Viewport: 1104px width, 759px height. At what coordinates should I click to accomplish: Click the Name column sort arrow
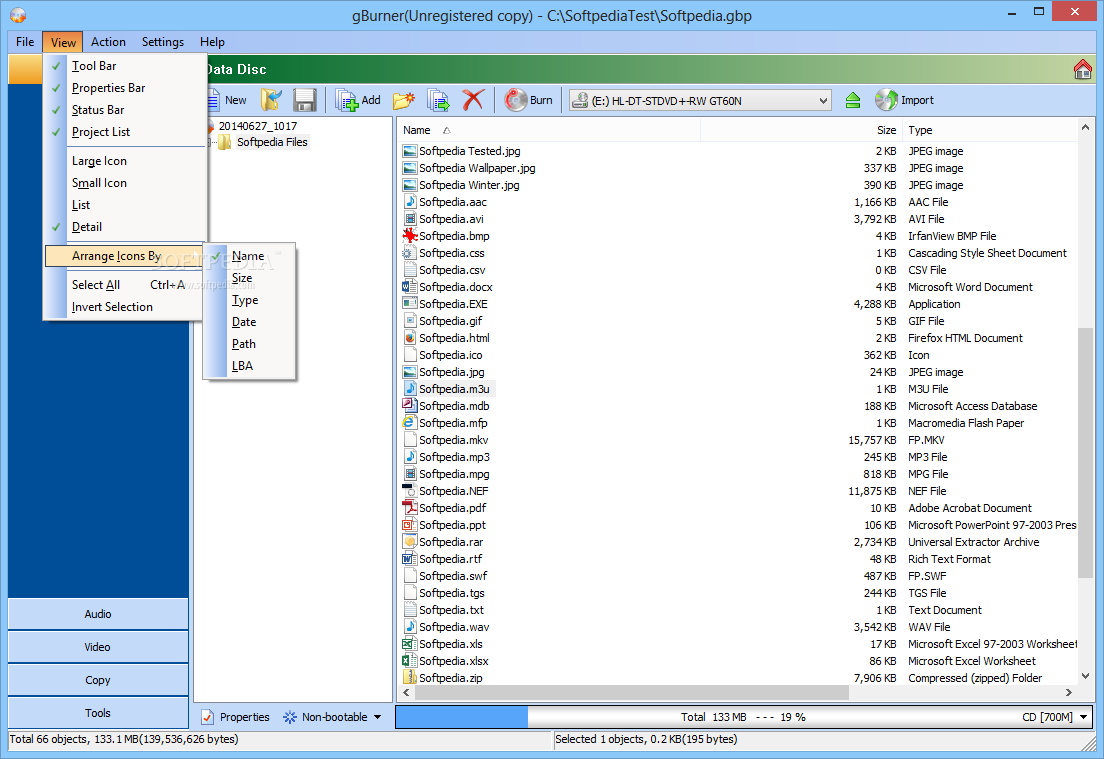coord(446,130)
